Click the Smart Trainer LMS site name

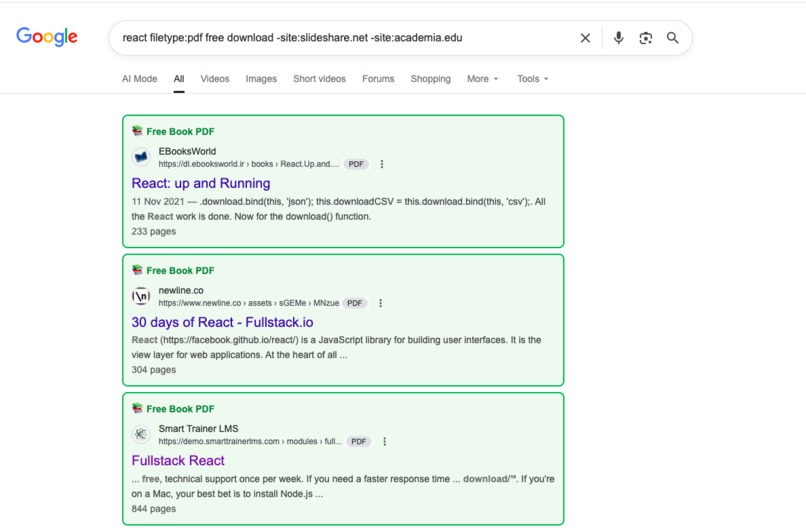[198, 429]
